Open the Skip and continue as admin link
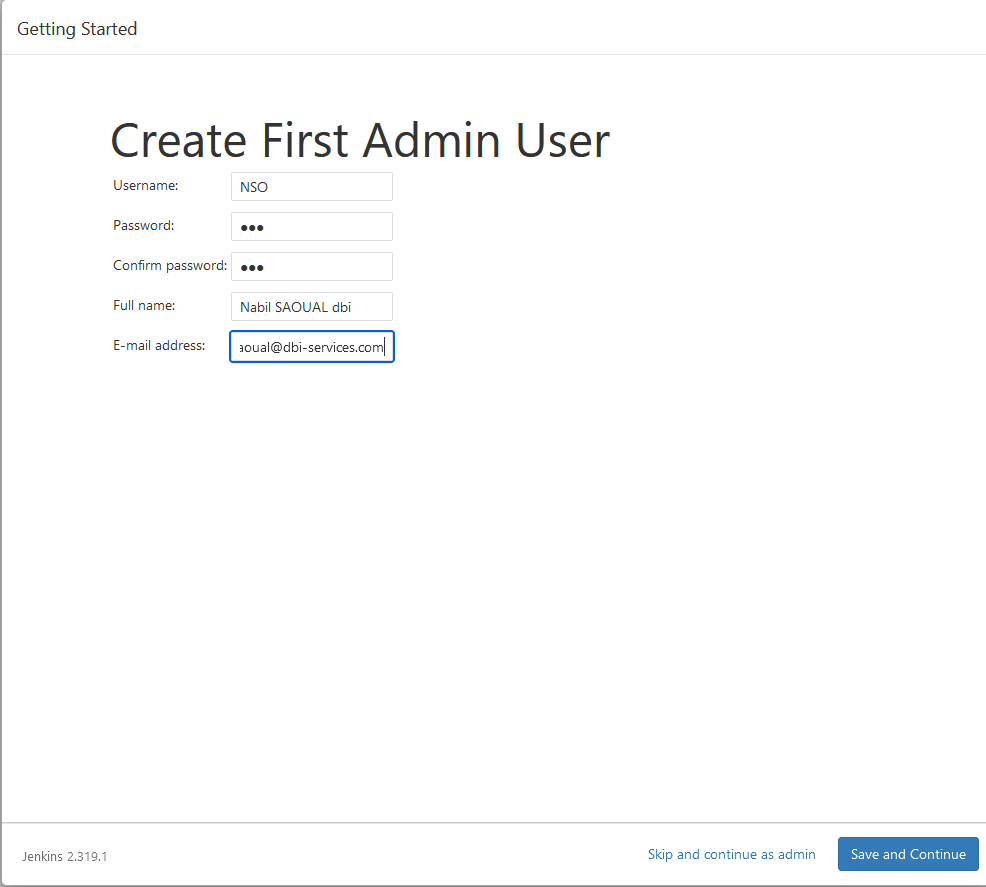This screenshot has width=986, height=887. tap(731, 854)
